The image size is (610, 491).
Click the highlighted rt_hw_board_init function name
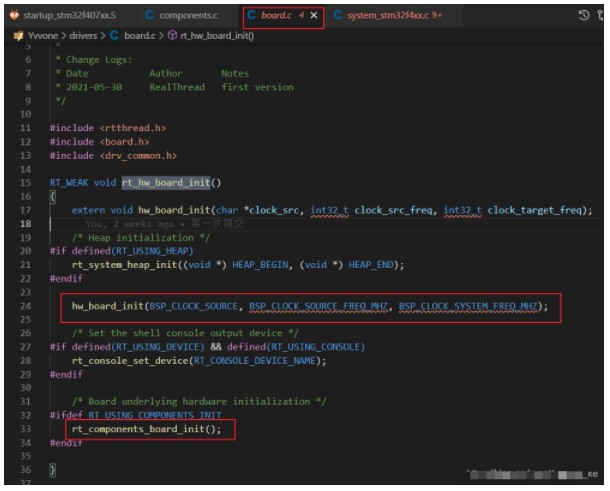166,183
